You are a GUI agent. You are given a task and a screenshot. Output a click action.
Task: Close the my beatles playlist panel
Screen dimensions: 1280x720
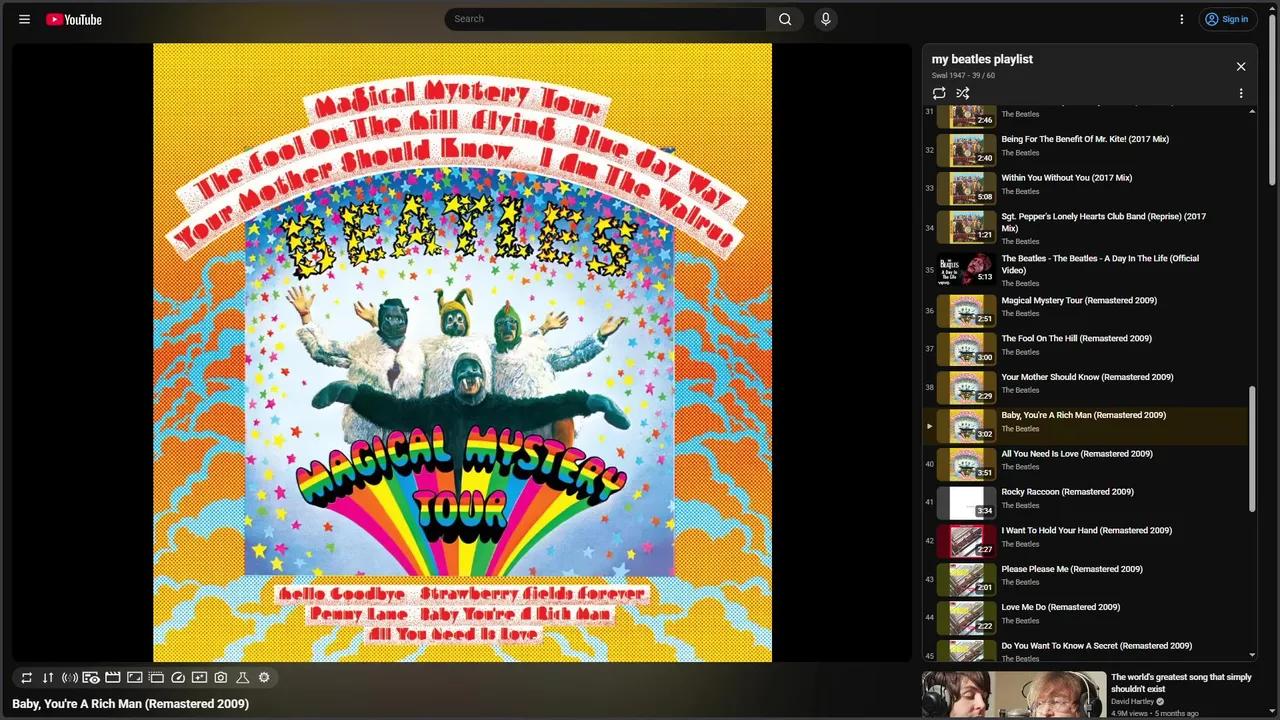(x=1241, y=66)
